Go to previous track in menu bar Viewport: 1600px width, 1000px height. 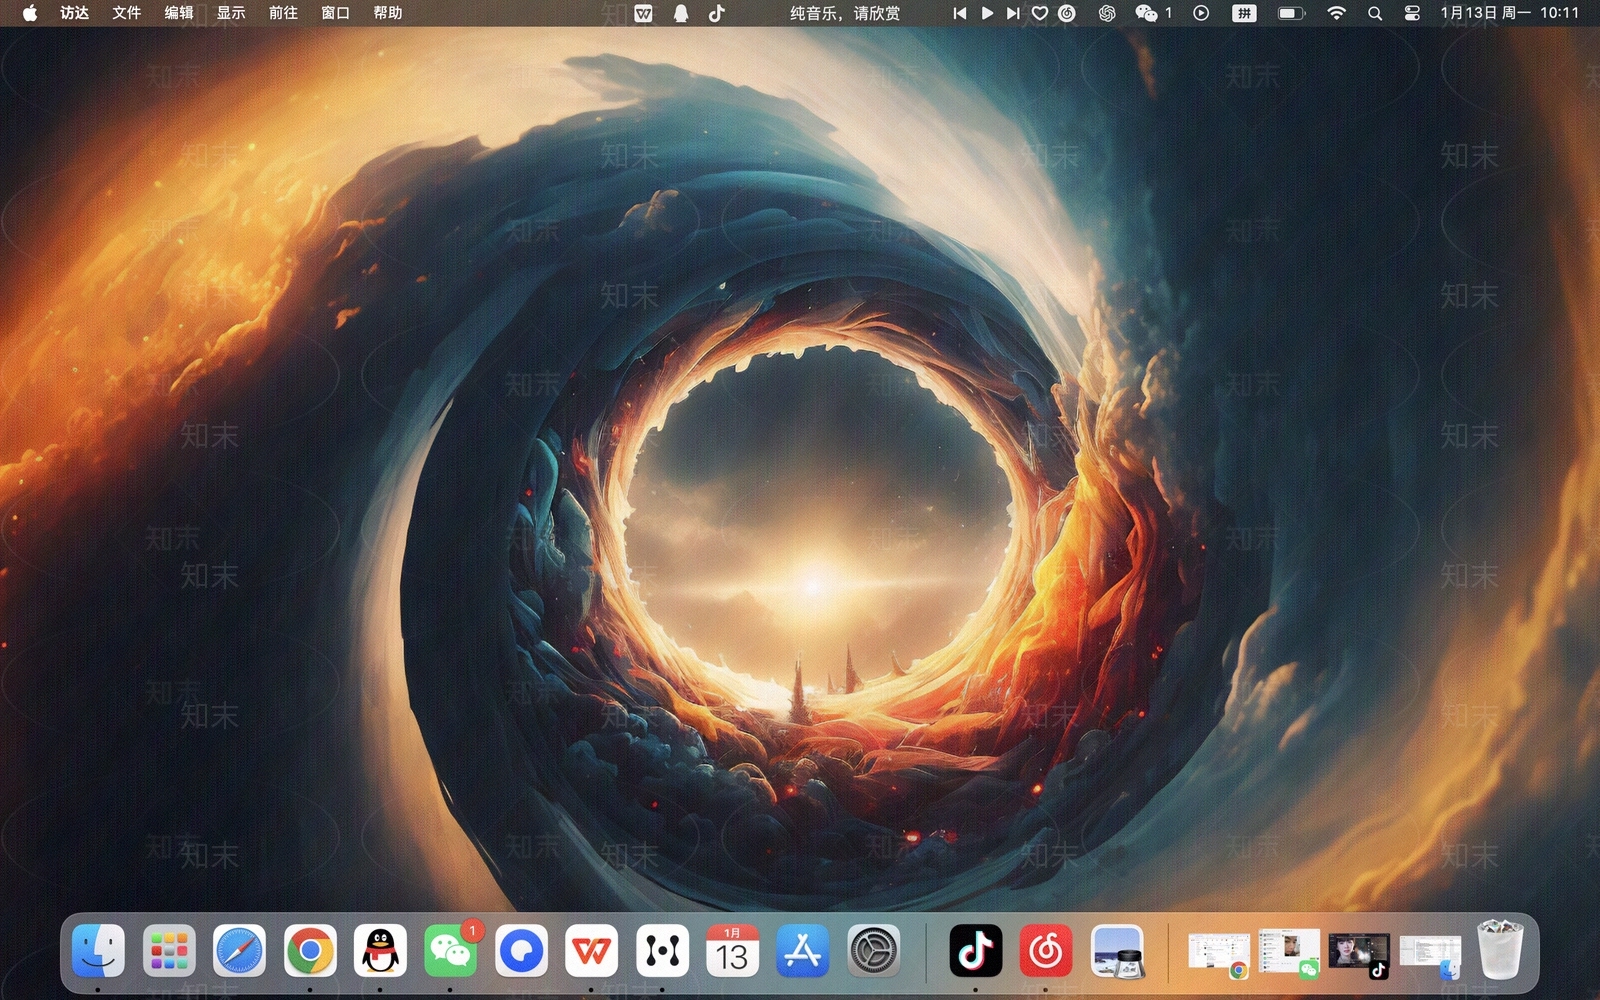click(x=960, y=13)
